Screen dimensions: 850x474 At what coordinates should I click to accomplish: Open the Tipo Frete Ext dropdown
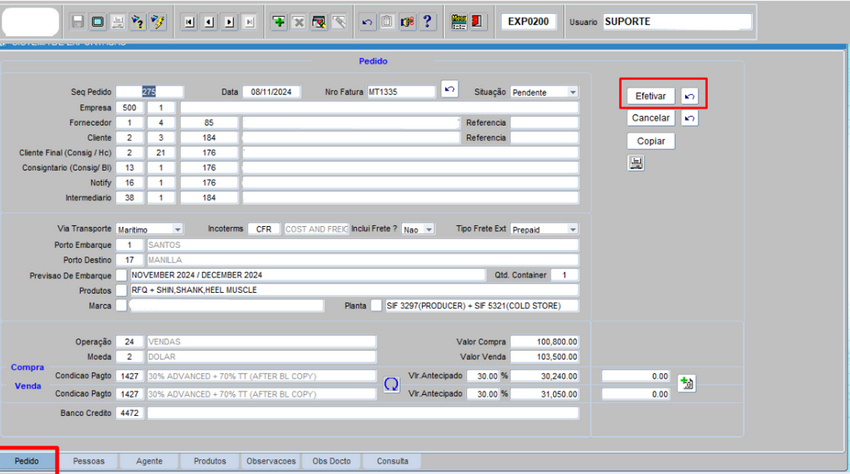(x=572, y=229)
